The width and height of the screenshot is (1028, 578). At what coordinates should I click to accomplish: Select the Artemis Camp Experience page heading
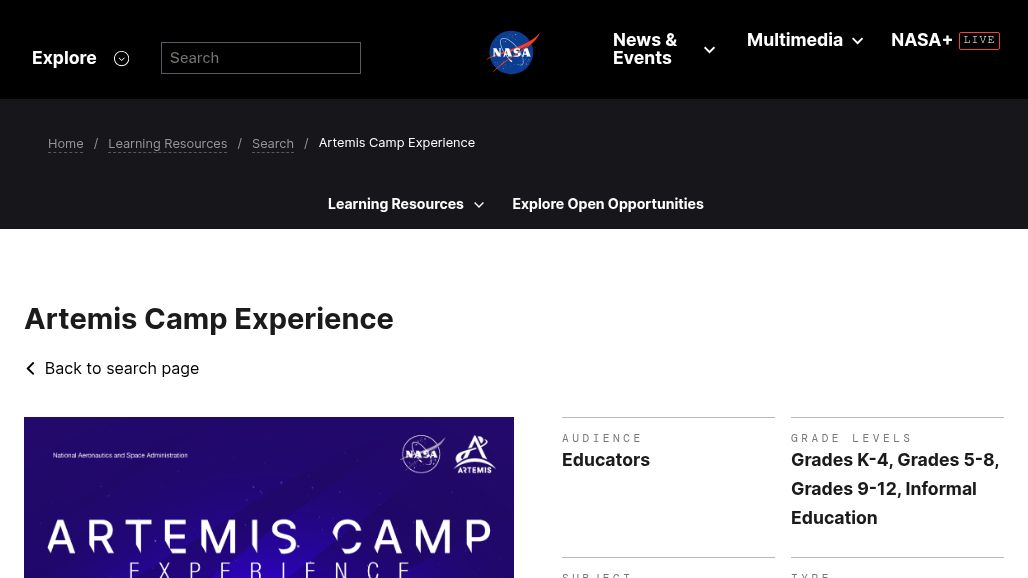209,319
